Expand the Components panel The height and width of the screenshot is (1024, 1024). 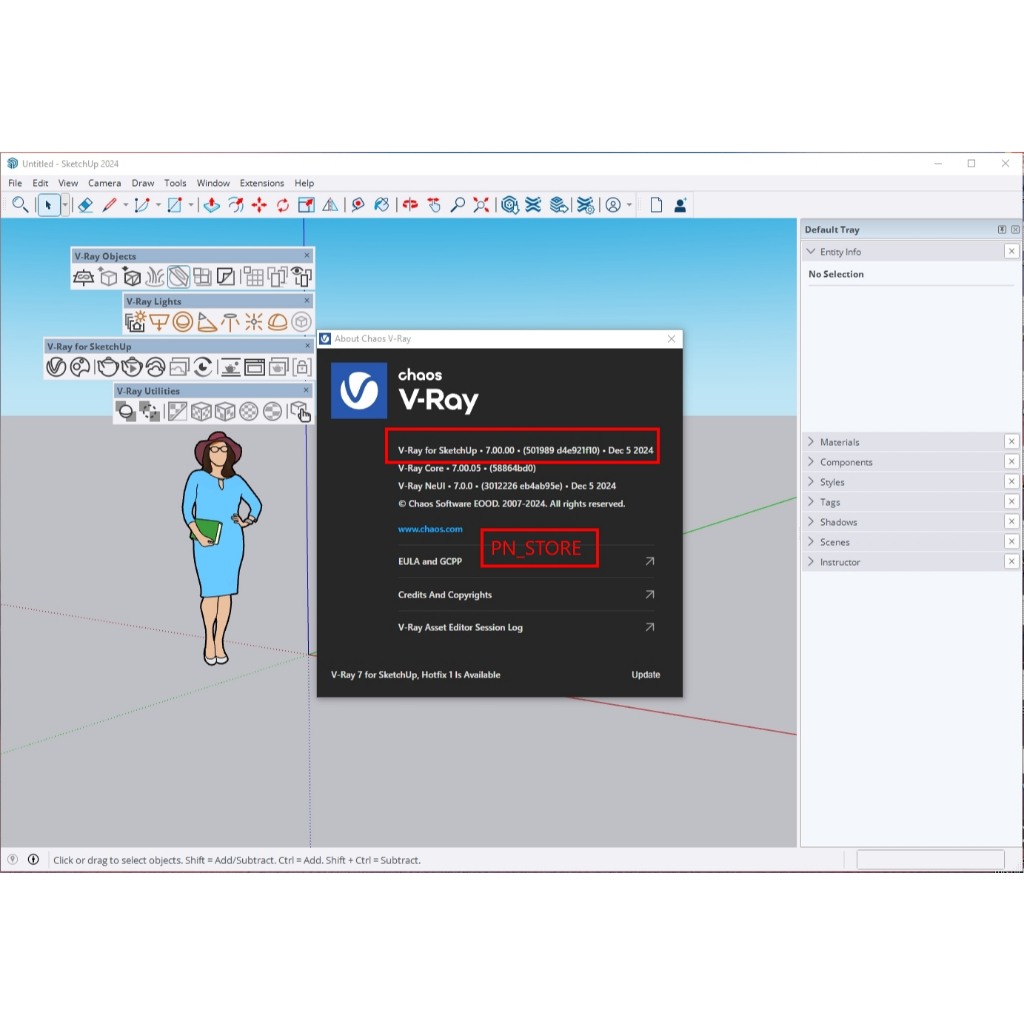(x=811, y=462)
